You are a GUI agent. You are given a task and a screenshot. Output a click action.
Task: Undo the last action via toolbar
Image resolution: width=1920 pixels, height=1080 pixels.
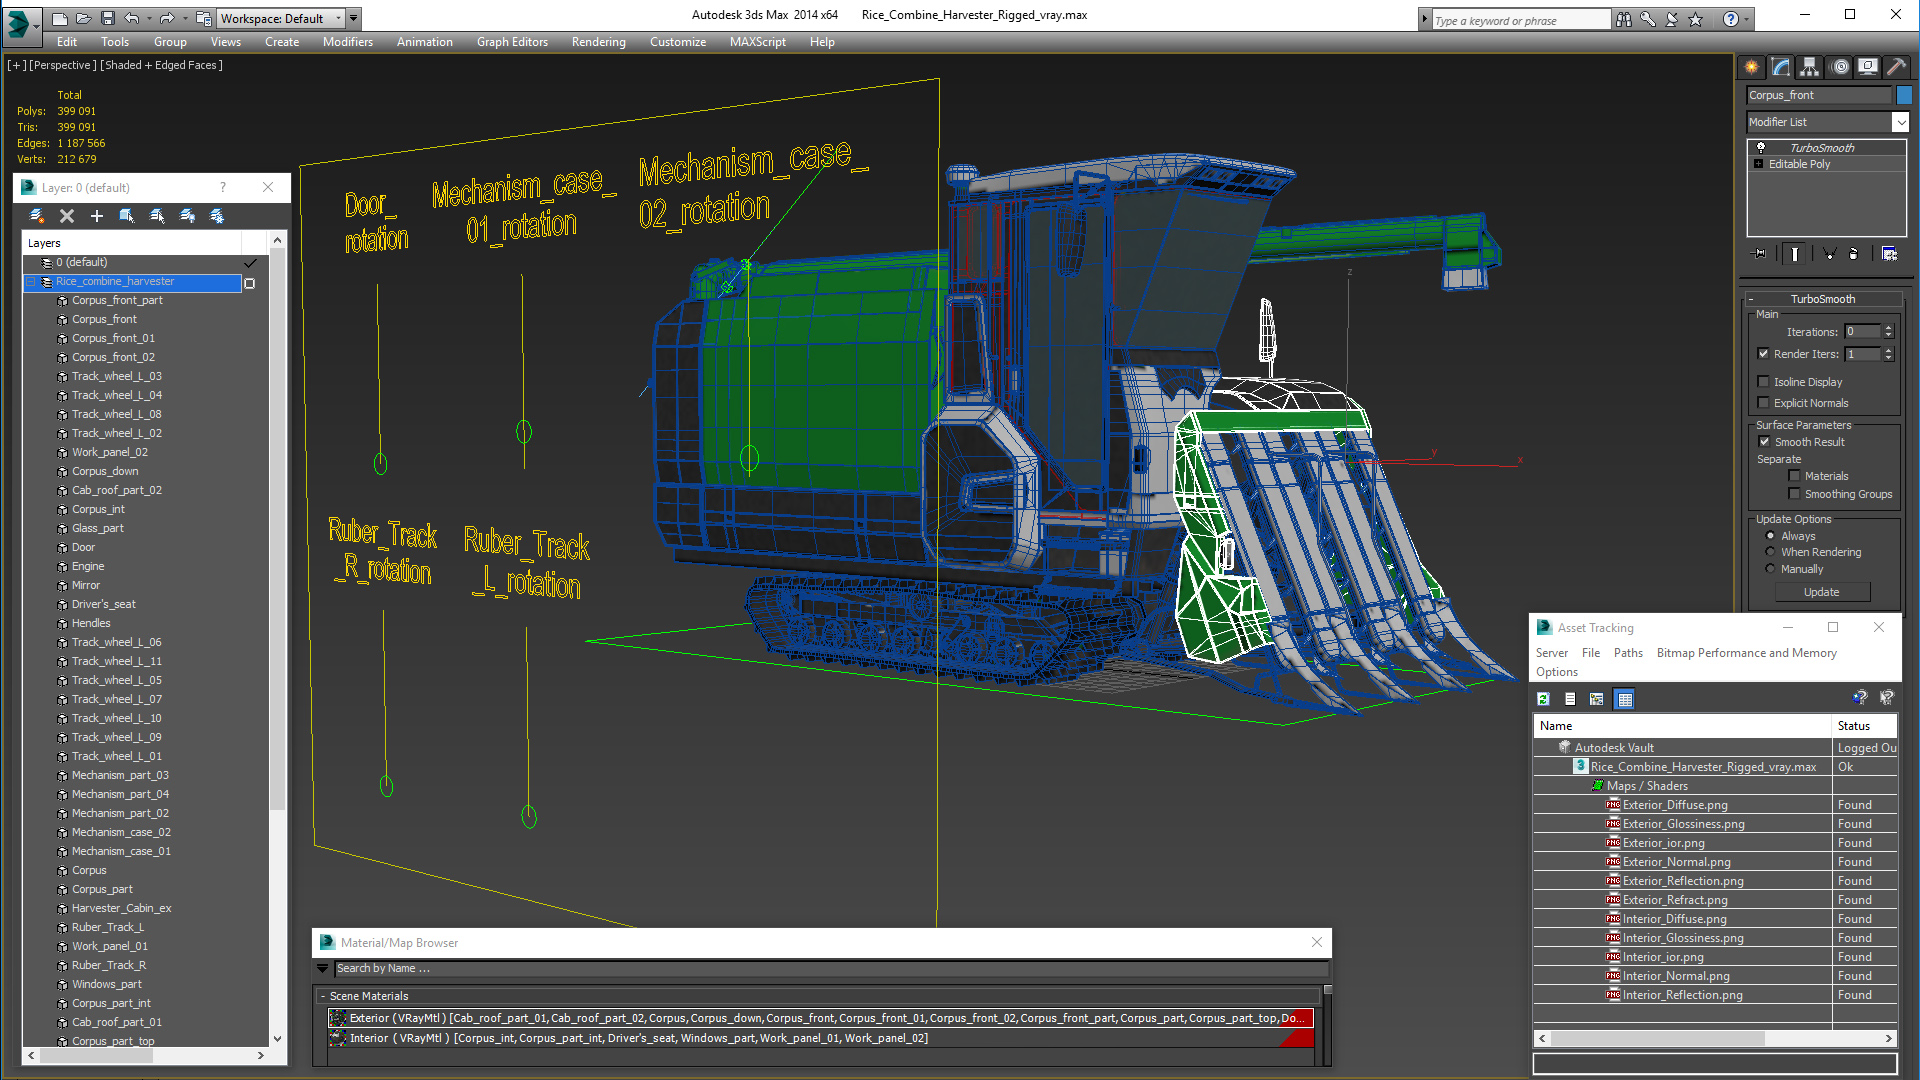point(131,18)
